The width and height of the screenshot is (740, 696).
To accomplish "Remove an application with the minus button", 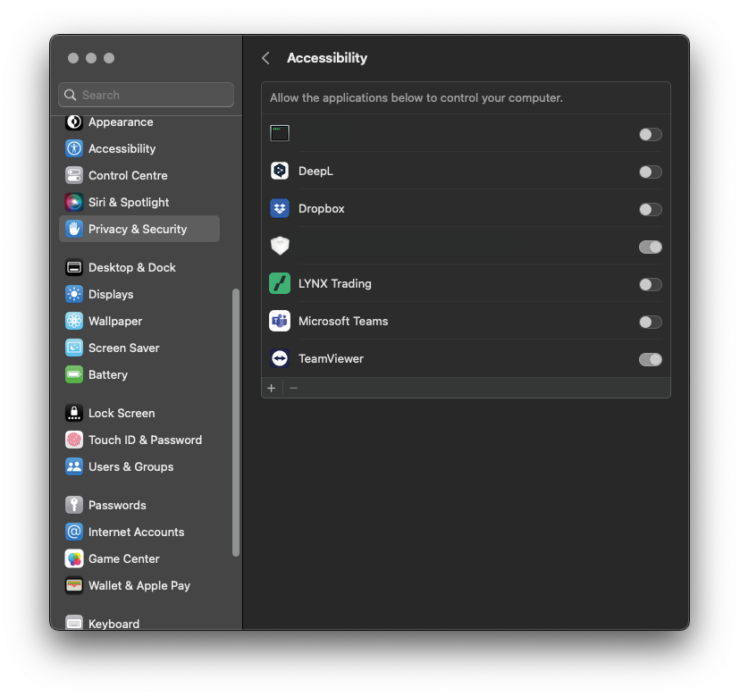I will [x=294, y=388].
